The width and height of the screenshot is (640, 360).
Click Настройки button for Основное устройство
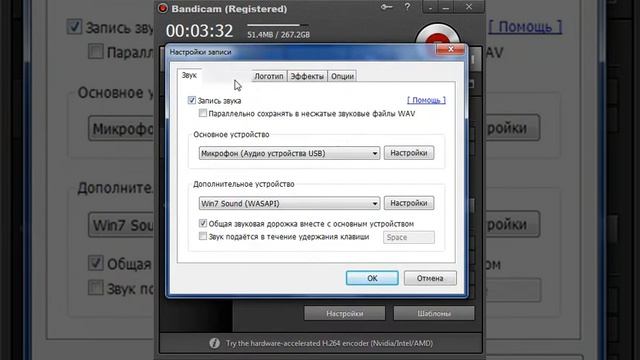tap(409, 153)
